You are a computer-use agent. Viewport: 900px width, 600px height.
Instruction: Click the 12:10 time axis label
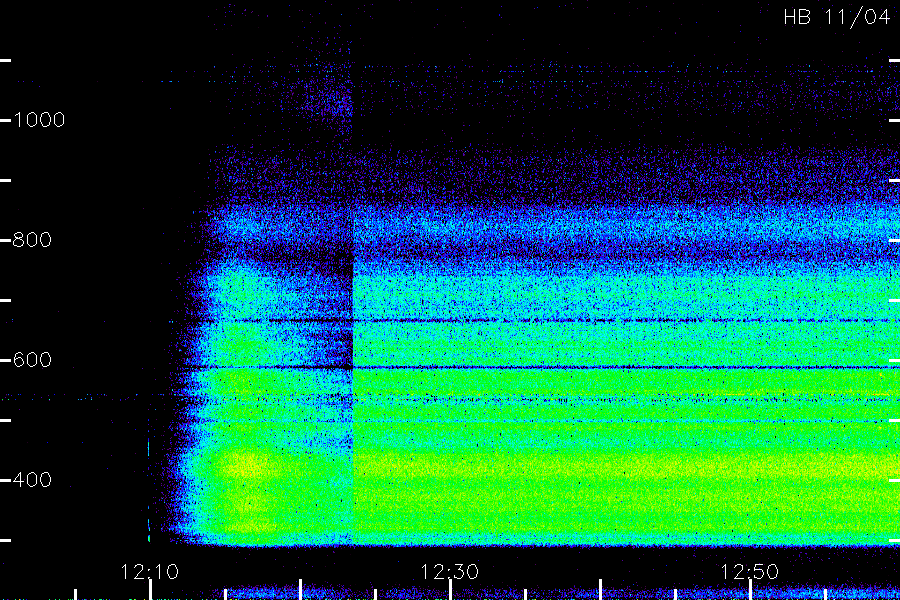[150, 572]
